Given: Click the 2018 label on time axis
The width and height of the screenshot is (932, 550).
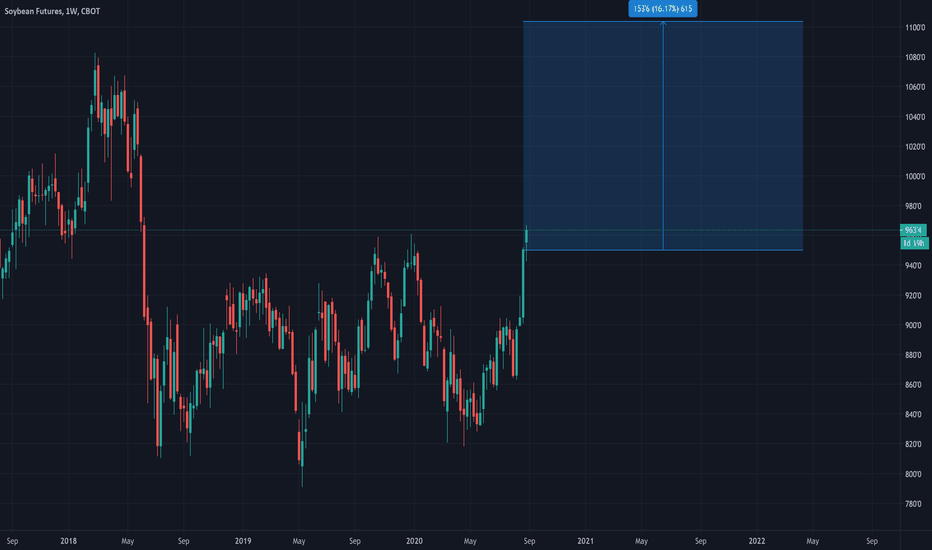Looking at the screenshot, I should (68, 541).
